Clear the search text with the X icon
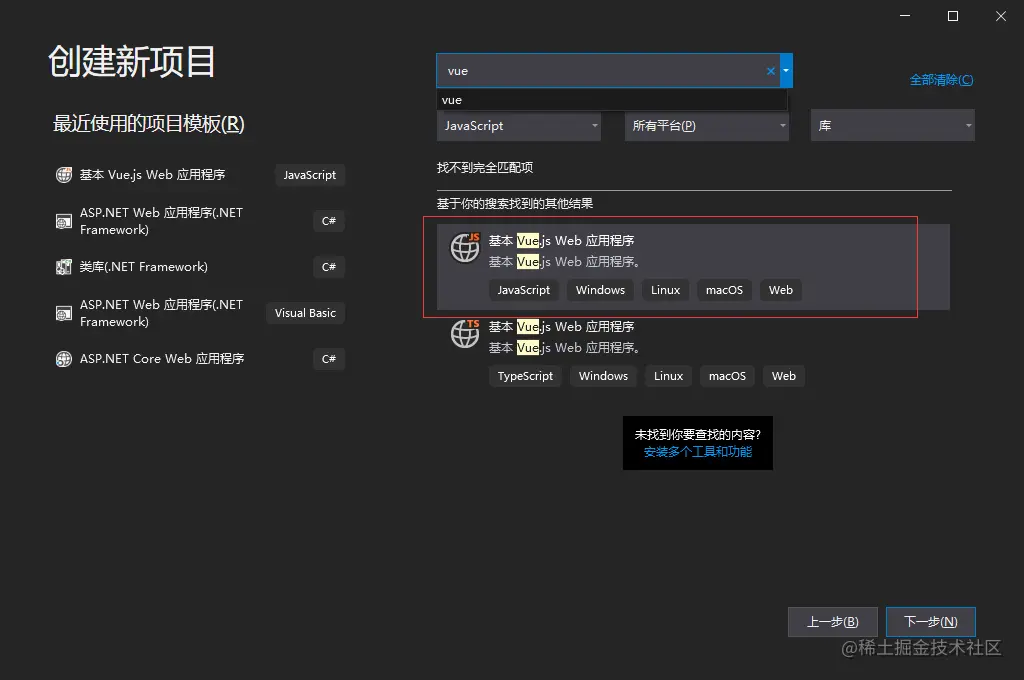 (x=771, y=71)
